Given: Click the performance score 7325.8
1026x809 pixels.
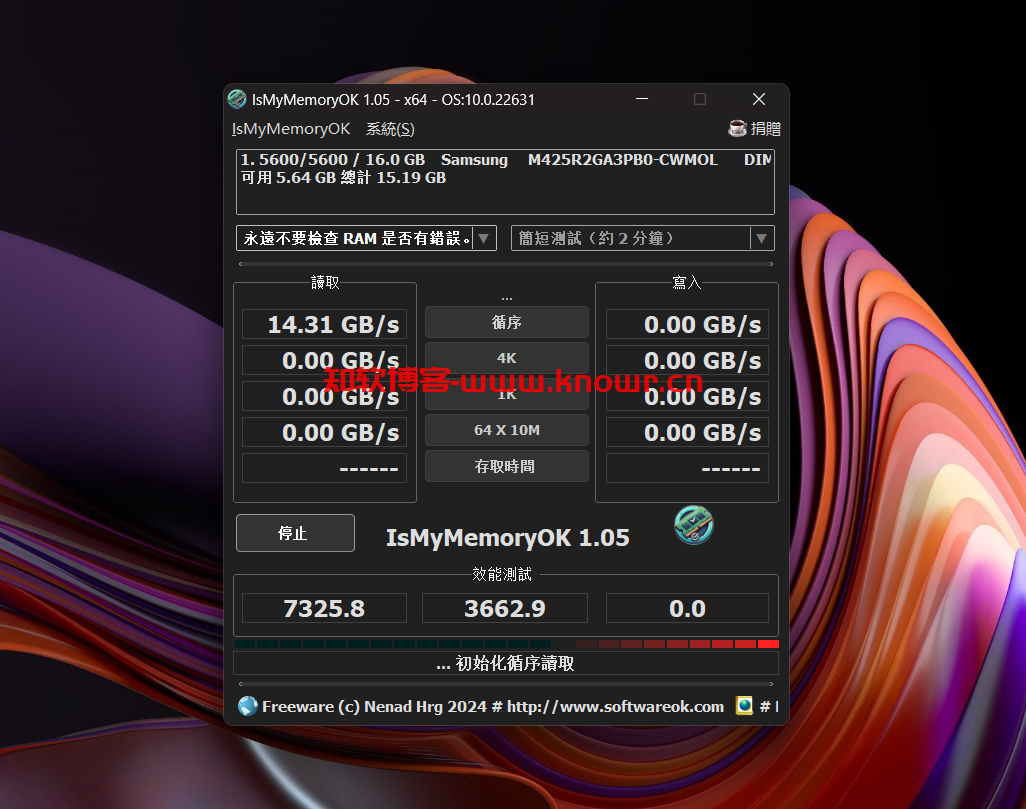Looking at the screenshot, I should (325, 608).
